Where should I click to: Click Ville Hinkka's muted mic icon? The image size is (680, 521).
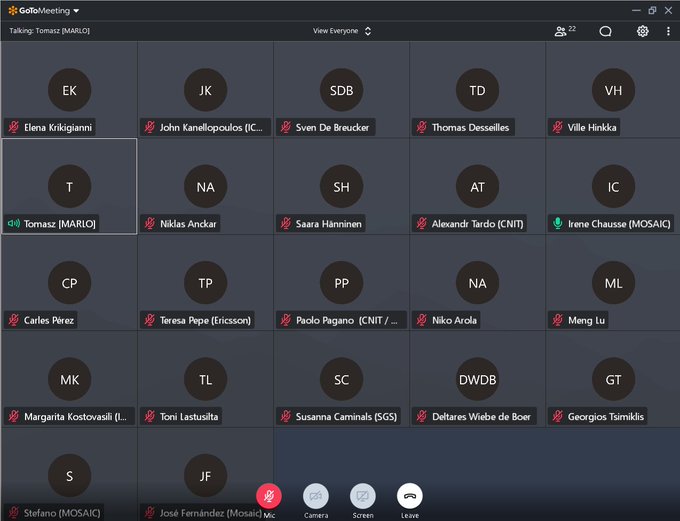point(558,127)
